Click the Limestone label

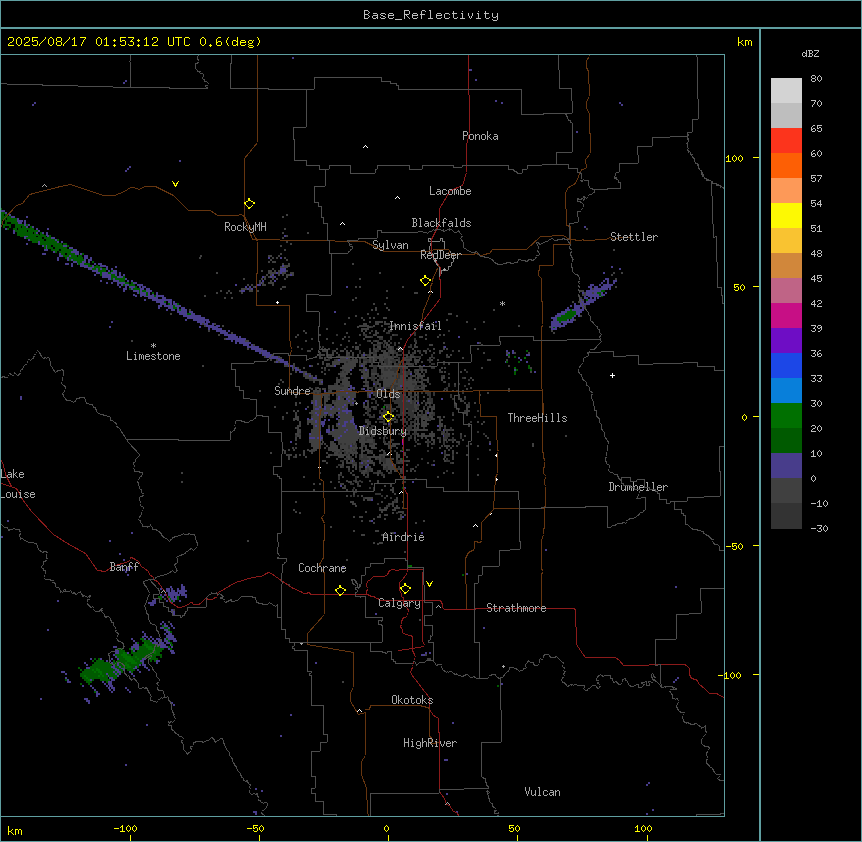(153, 356)
